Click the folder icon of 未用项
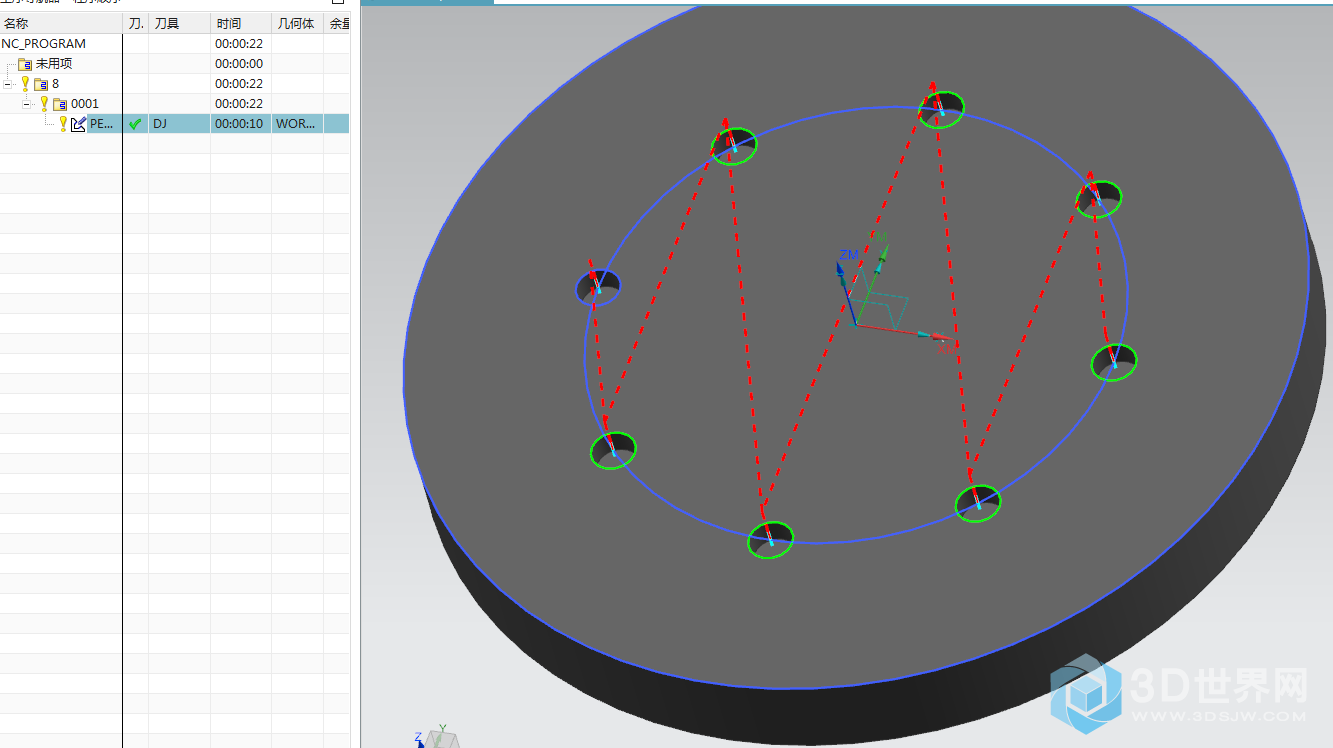The height and width of the screenshot is (748, 1333). (x=25, y=64)
